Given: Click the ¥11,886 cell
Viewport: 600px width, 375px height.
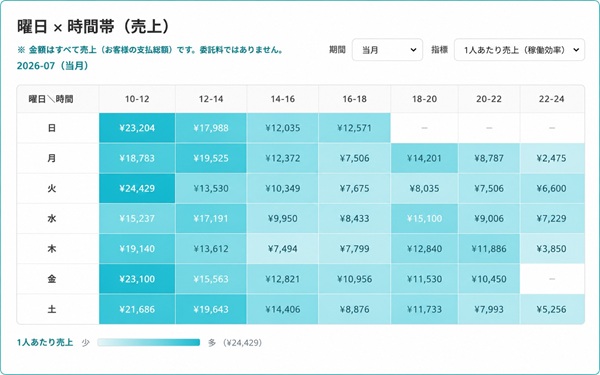Looking at the screenshot, I should click(x=489, y=249).
